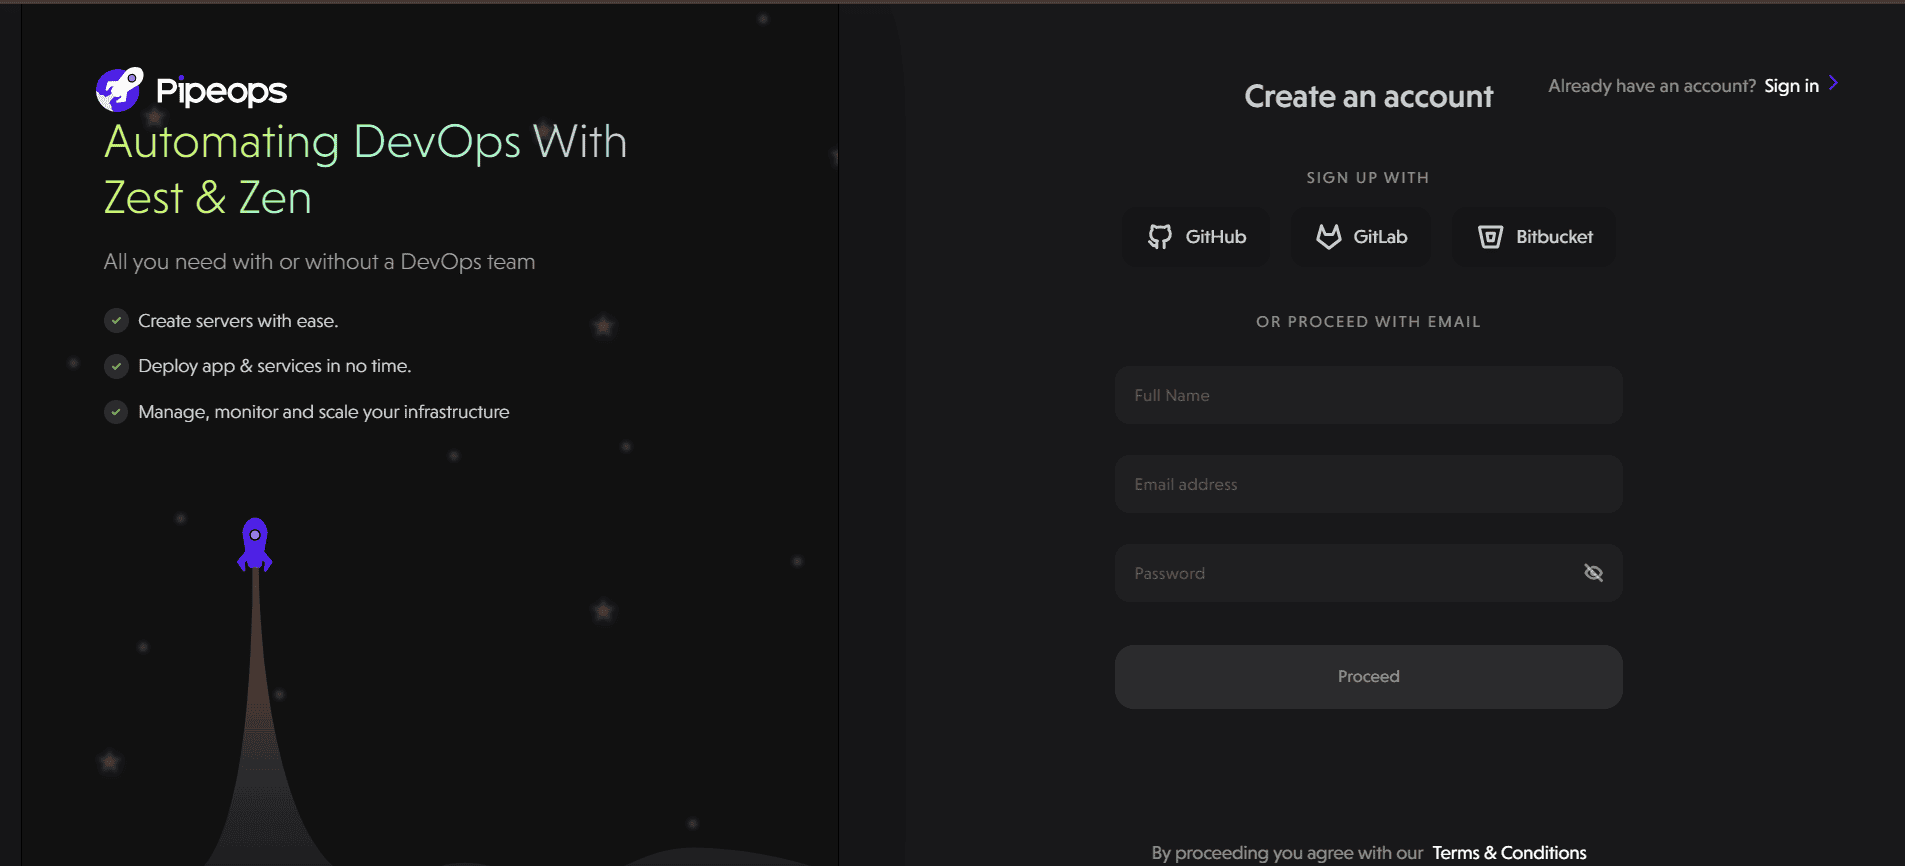This screenshot has width=1905, height=866.
Task: Click 'Already have an account?' text
Action: pos(1652,86)
